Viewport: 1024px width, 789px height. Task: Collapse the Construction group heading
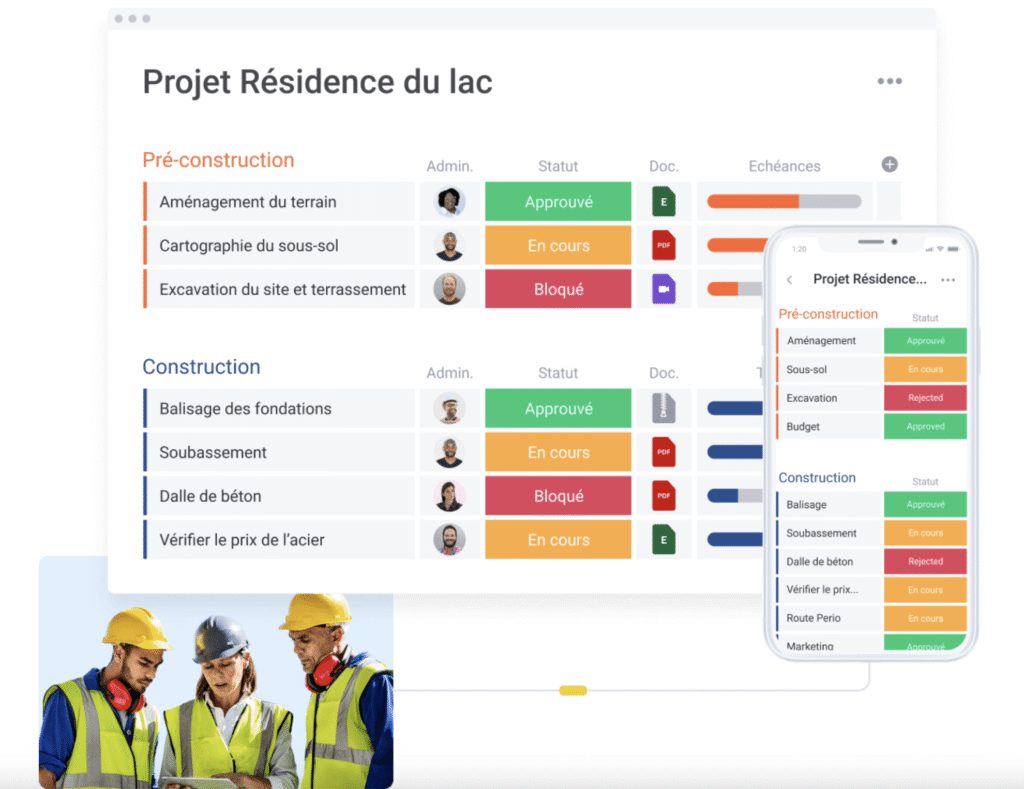coord(201,367)
